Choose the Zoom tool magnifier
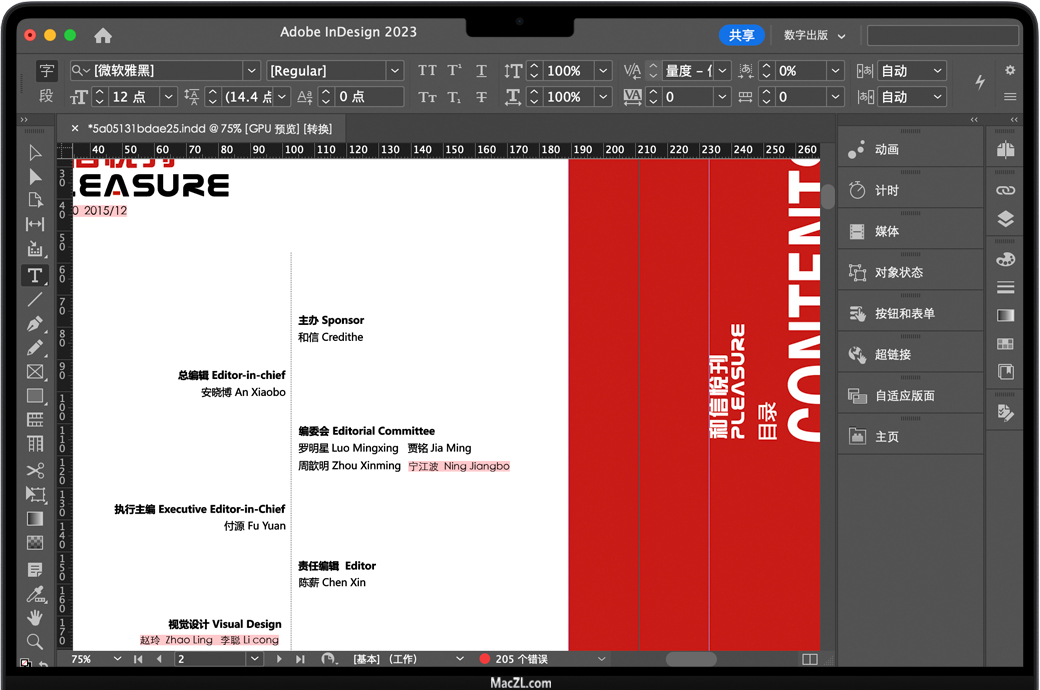Viewport: 1040px width, 690px height. coord(35,641)
